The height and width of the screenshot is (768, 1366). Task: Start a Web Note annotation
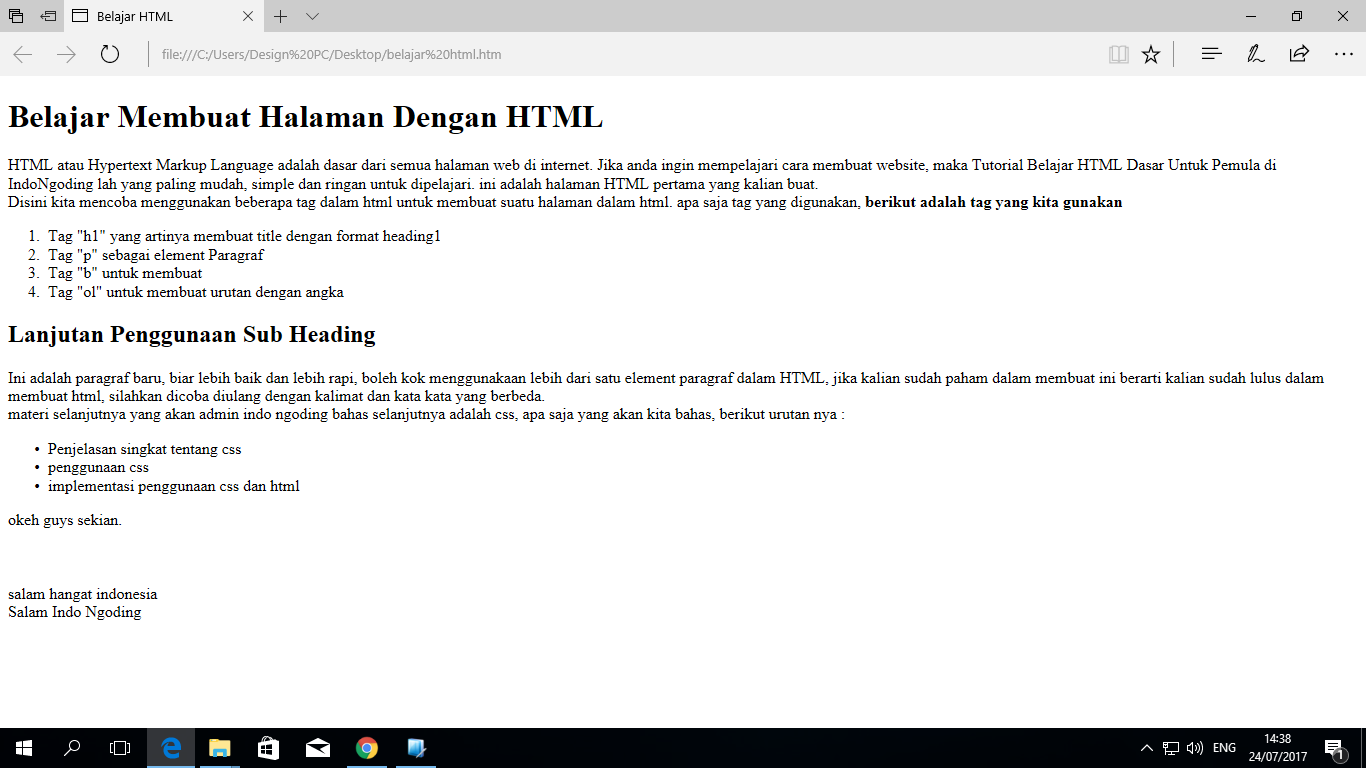coord(1254,54)
